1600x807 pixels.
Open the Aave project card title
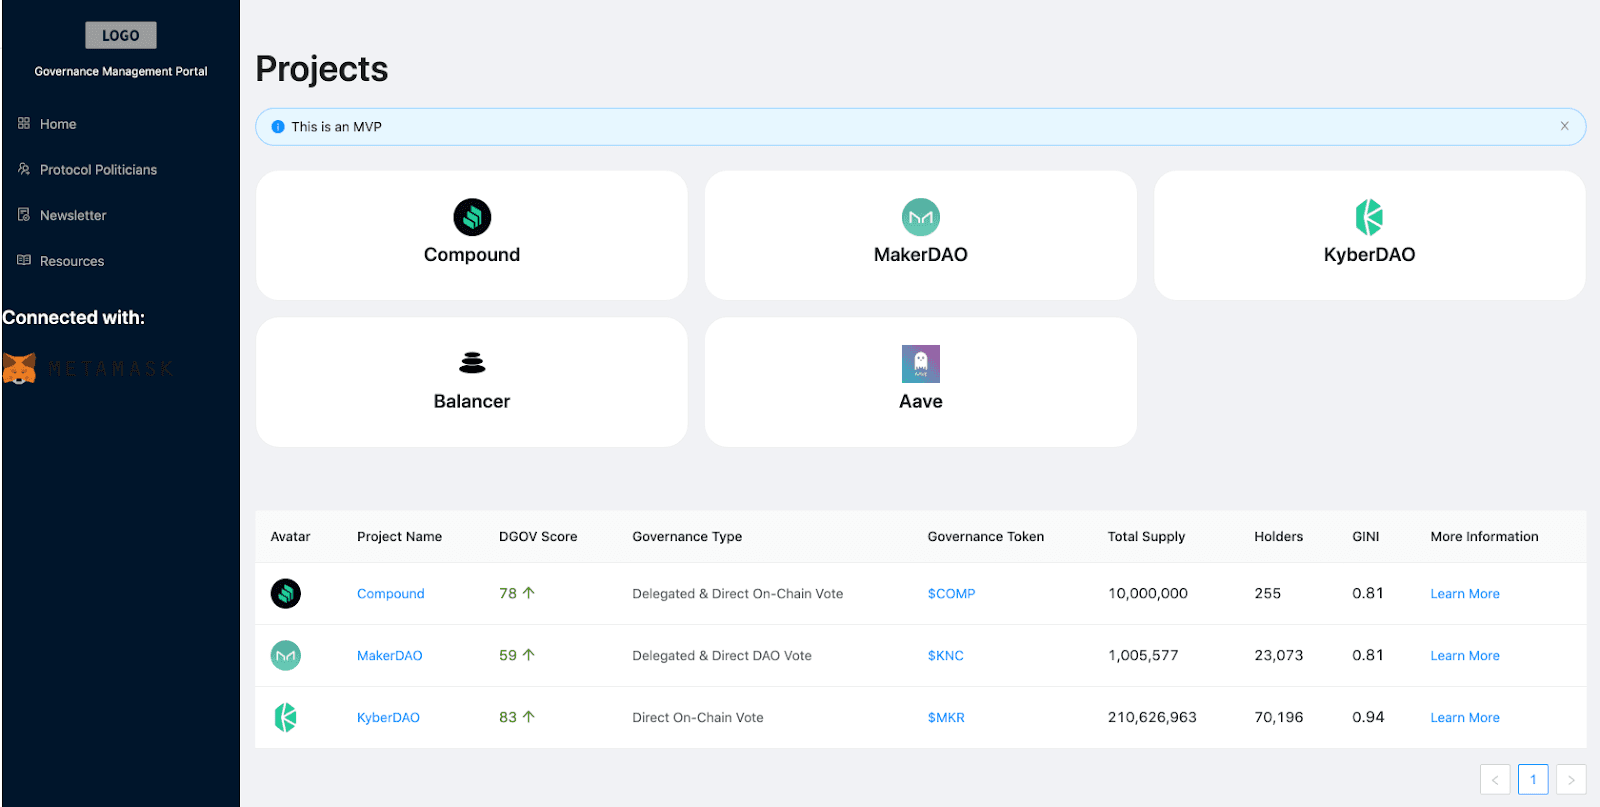921,401
